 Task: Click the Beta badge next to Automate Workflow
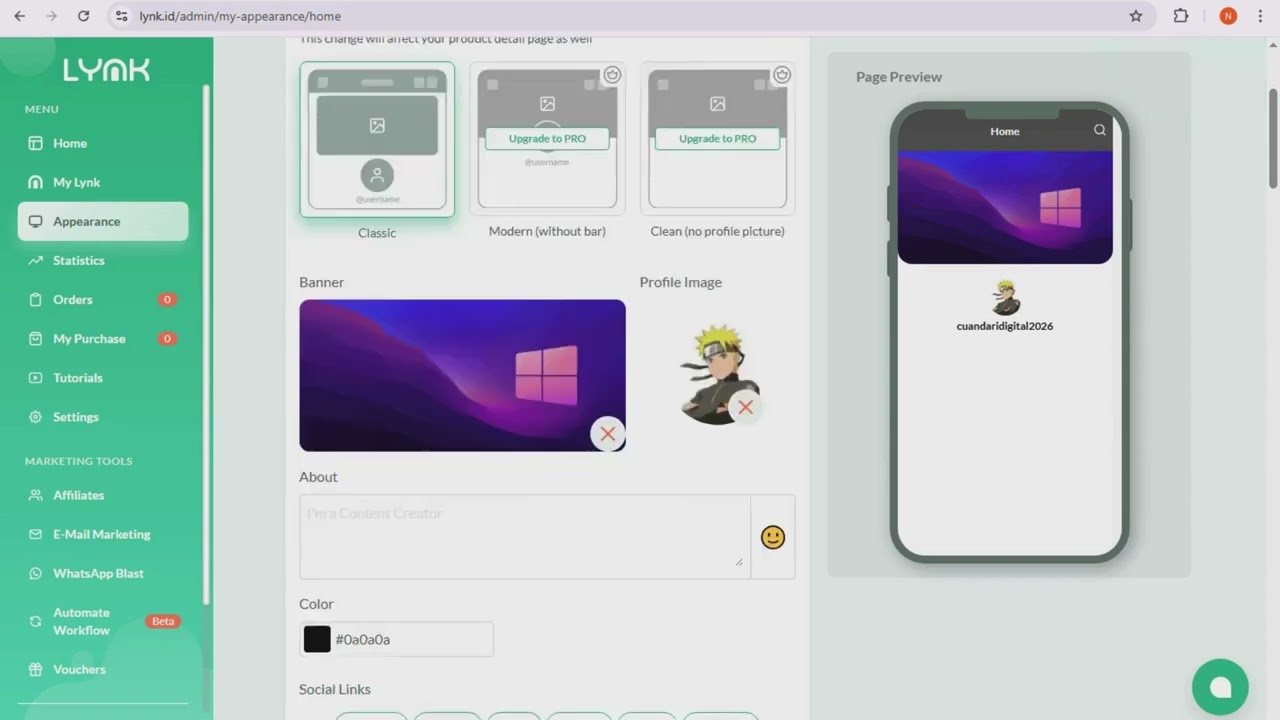pos(163,621)
